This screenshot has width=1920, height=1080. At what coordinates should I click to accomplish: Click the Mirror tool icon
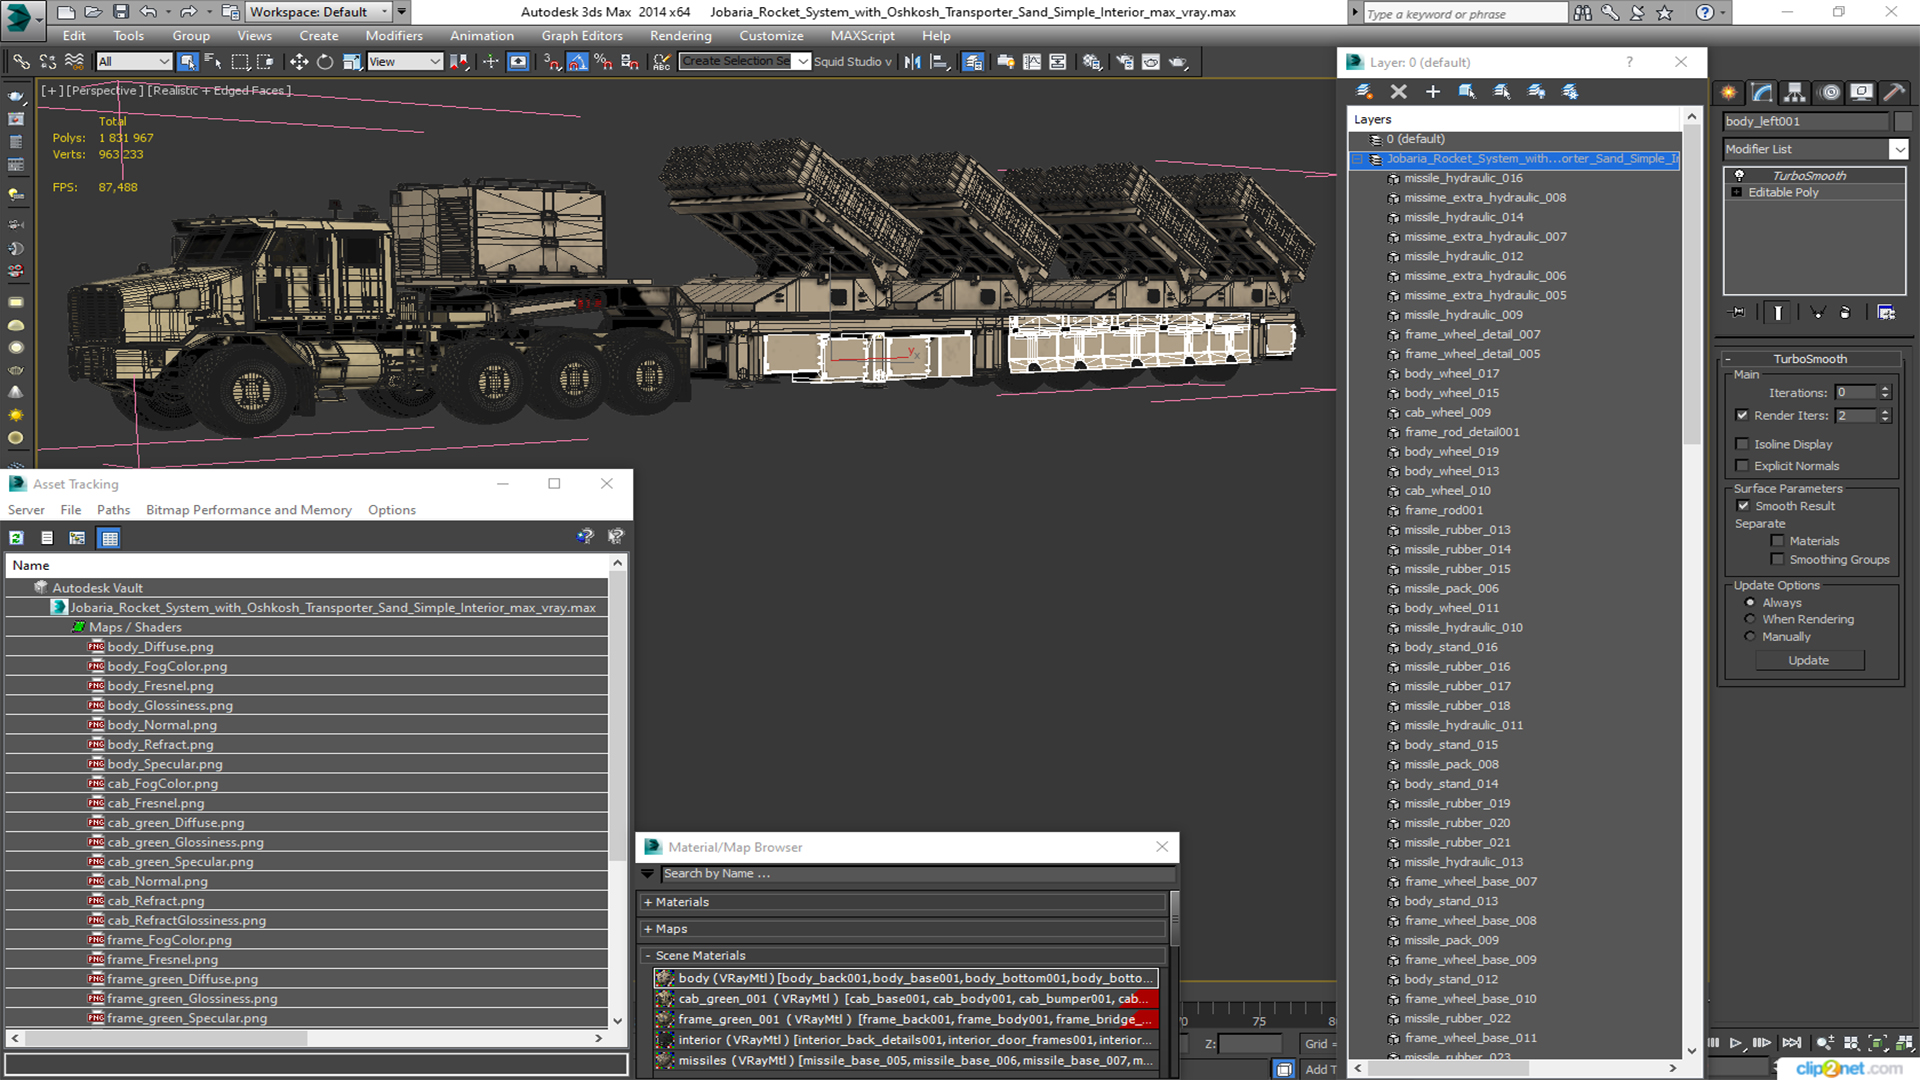(x=912, y=62)
